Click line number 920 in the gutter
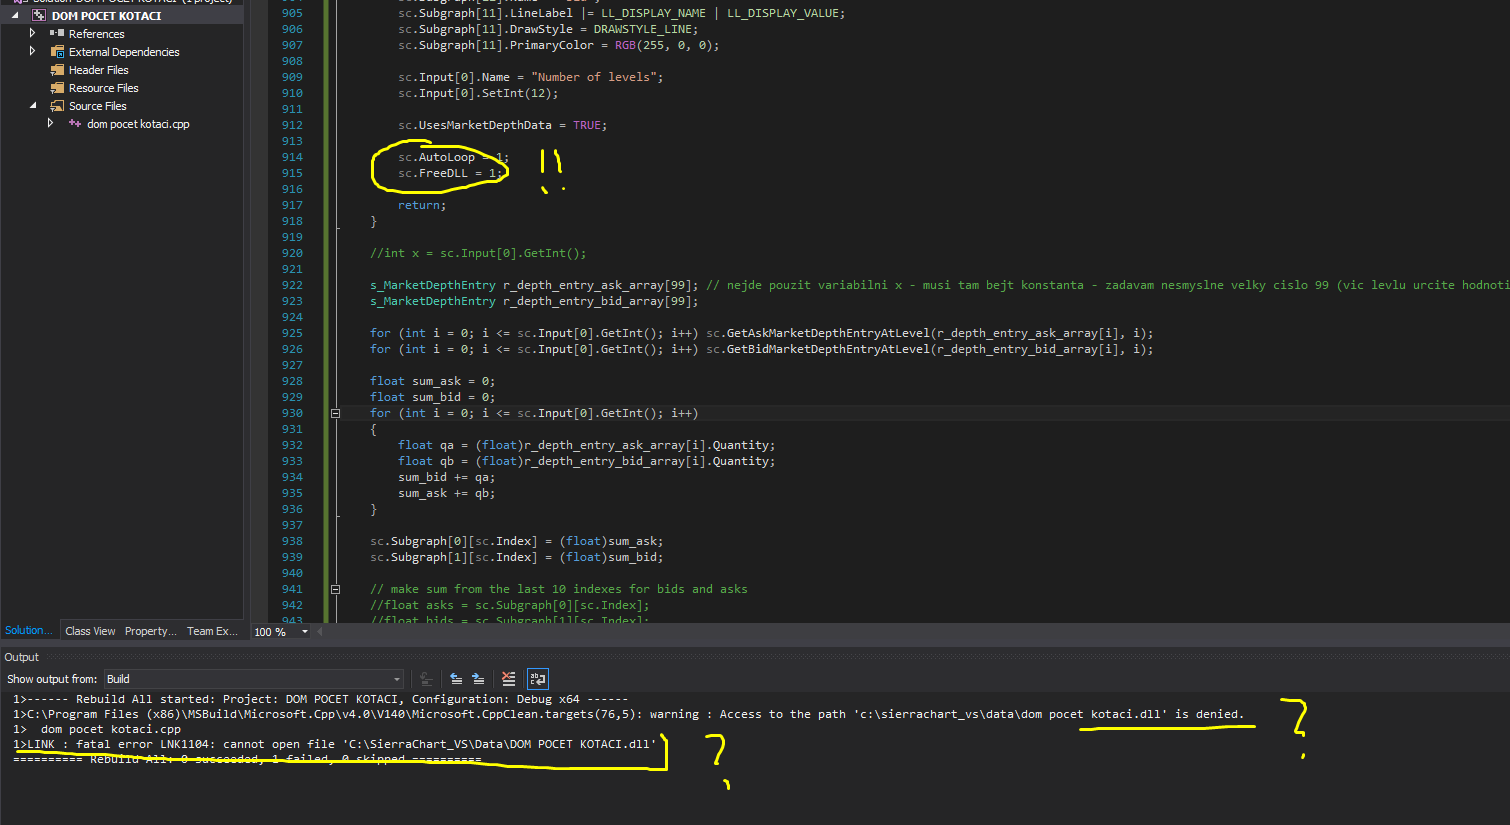This screenshot has height=825, width=1510. [x=292, y=253]
